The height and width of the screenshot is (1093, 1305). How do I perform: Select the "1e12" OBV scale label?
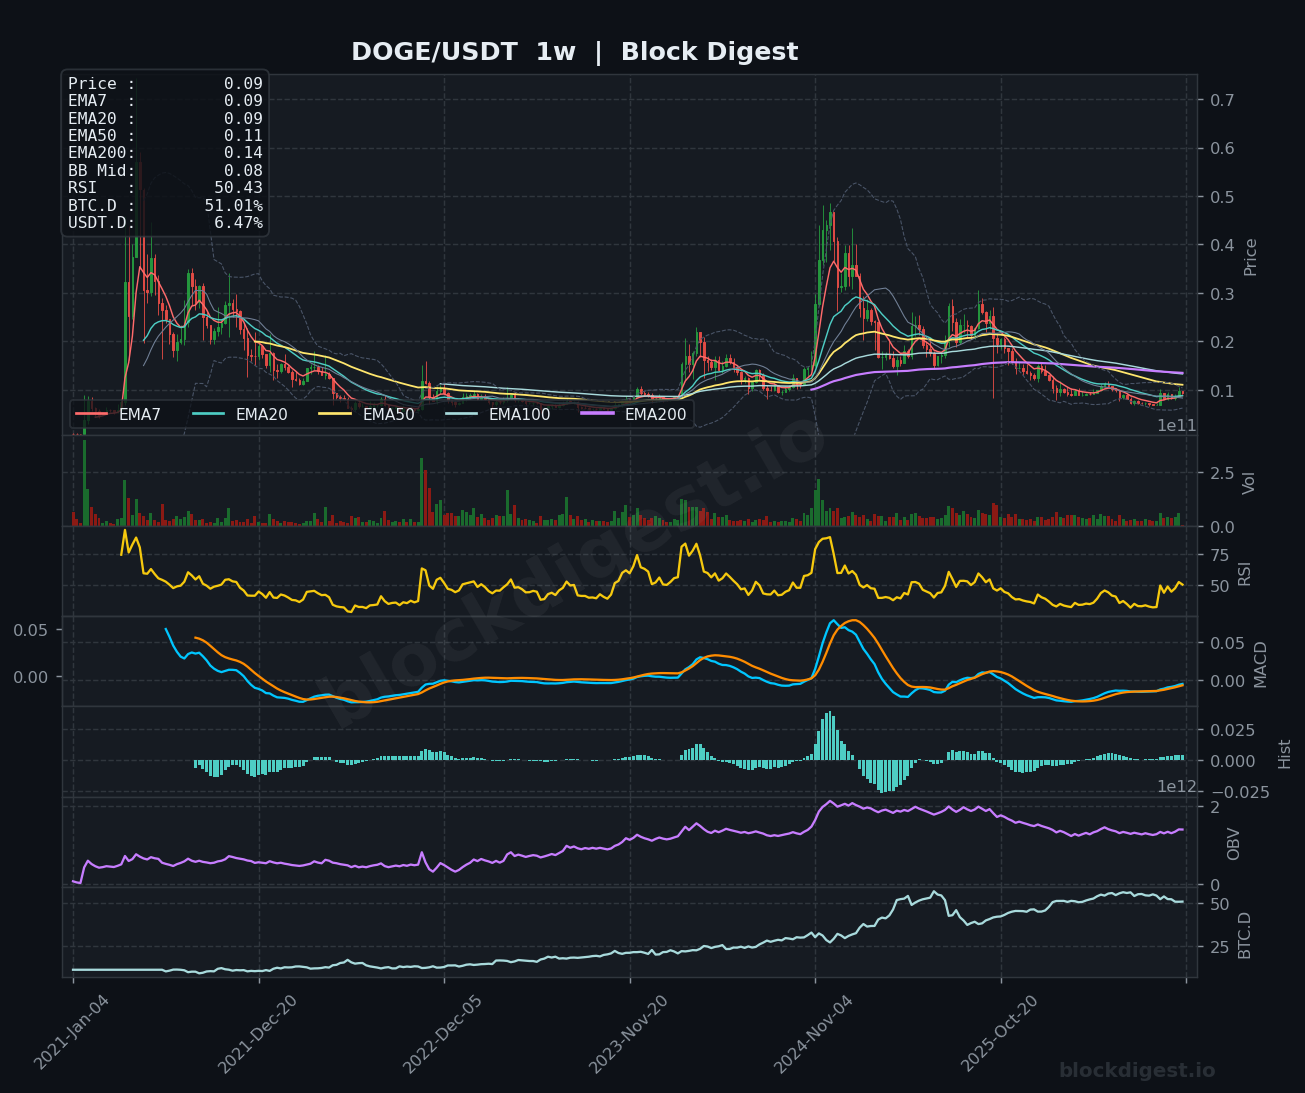click(1177, 787)
